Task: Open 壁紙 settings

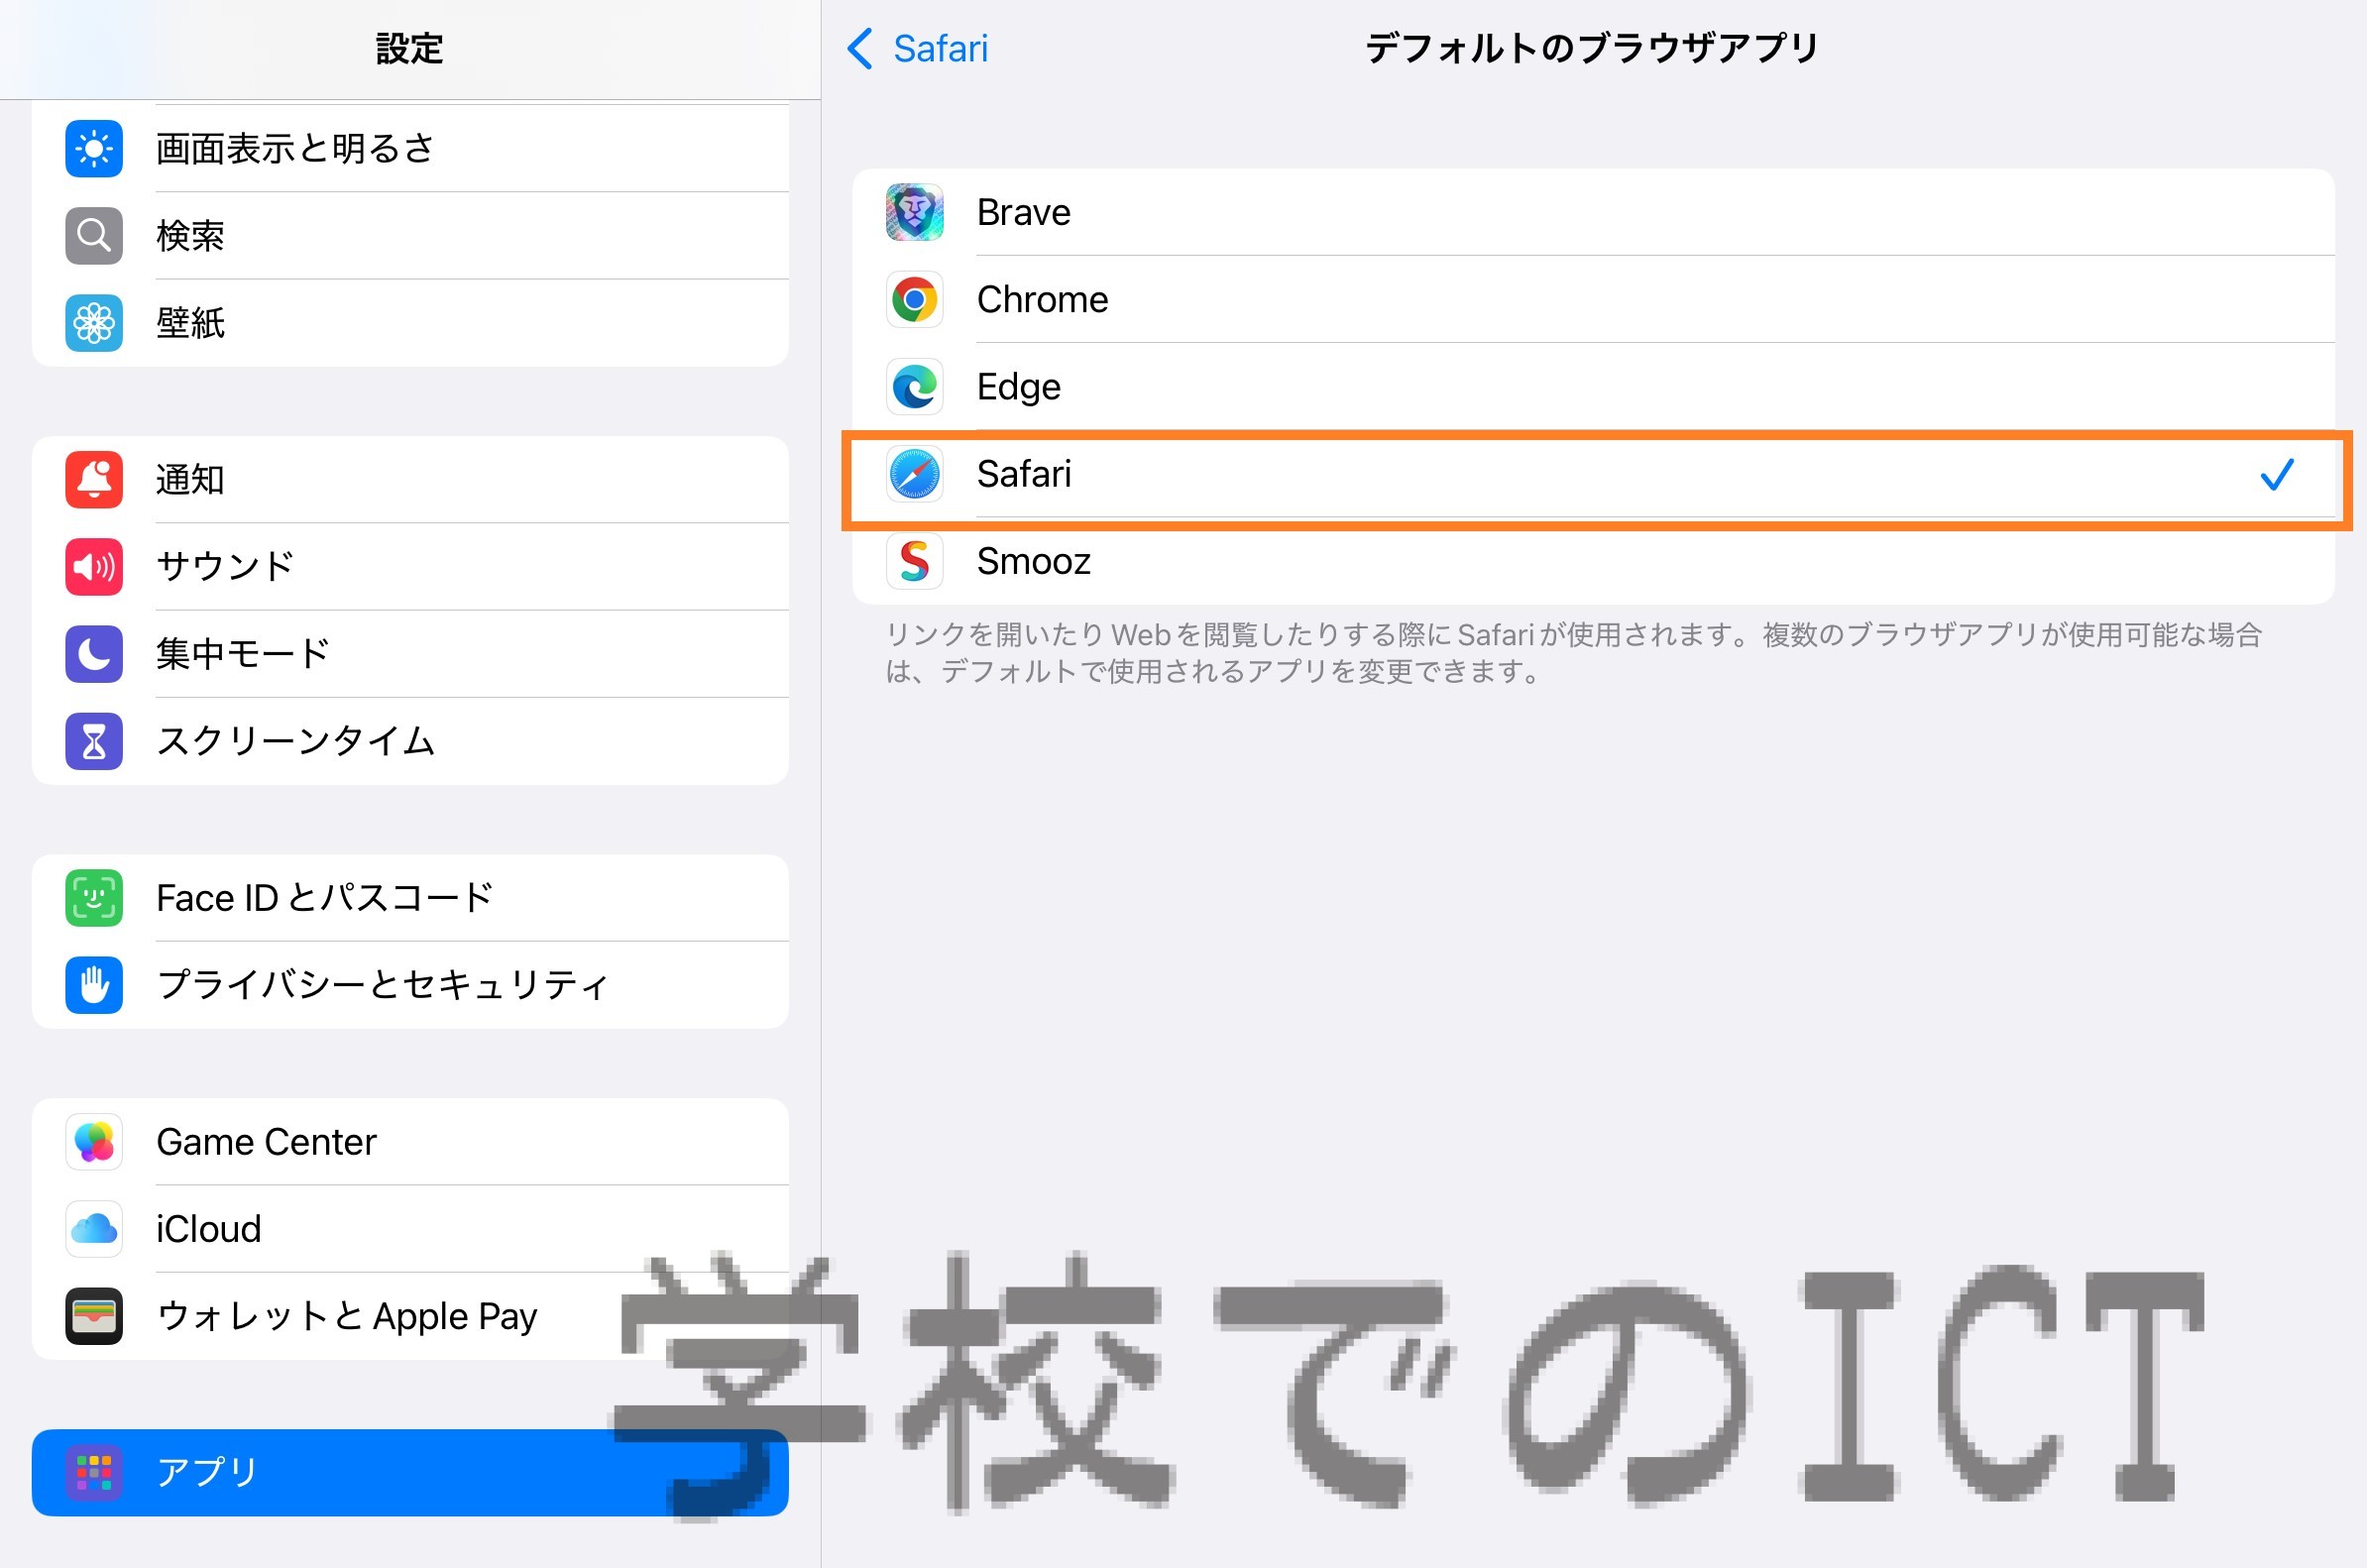Action: [410, 323]
